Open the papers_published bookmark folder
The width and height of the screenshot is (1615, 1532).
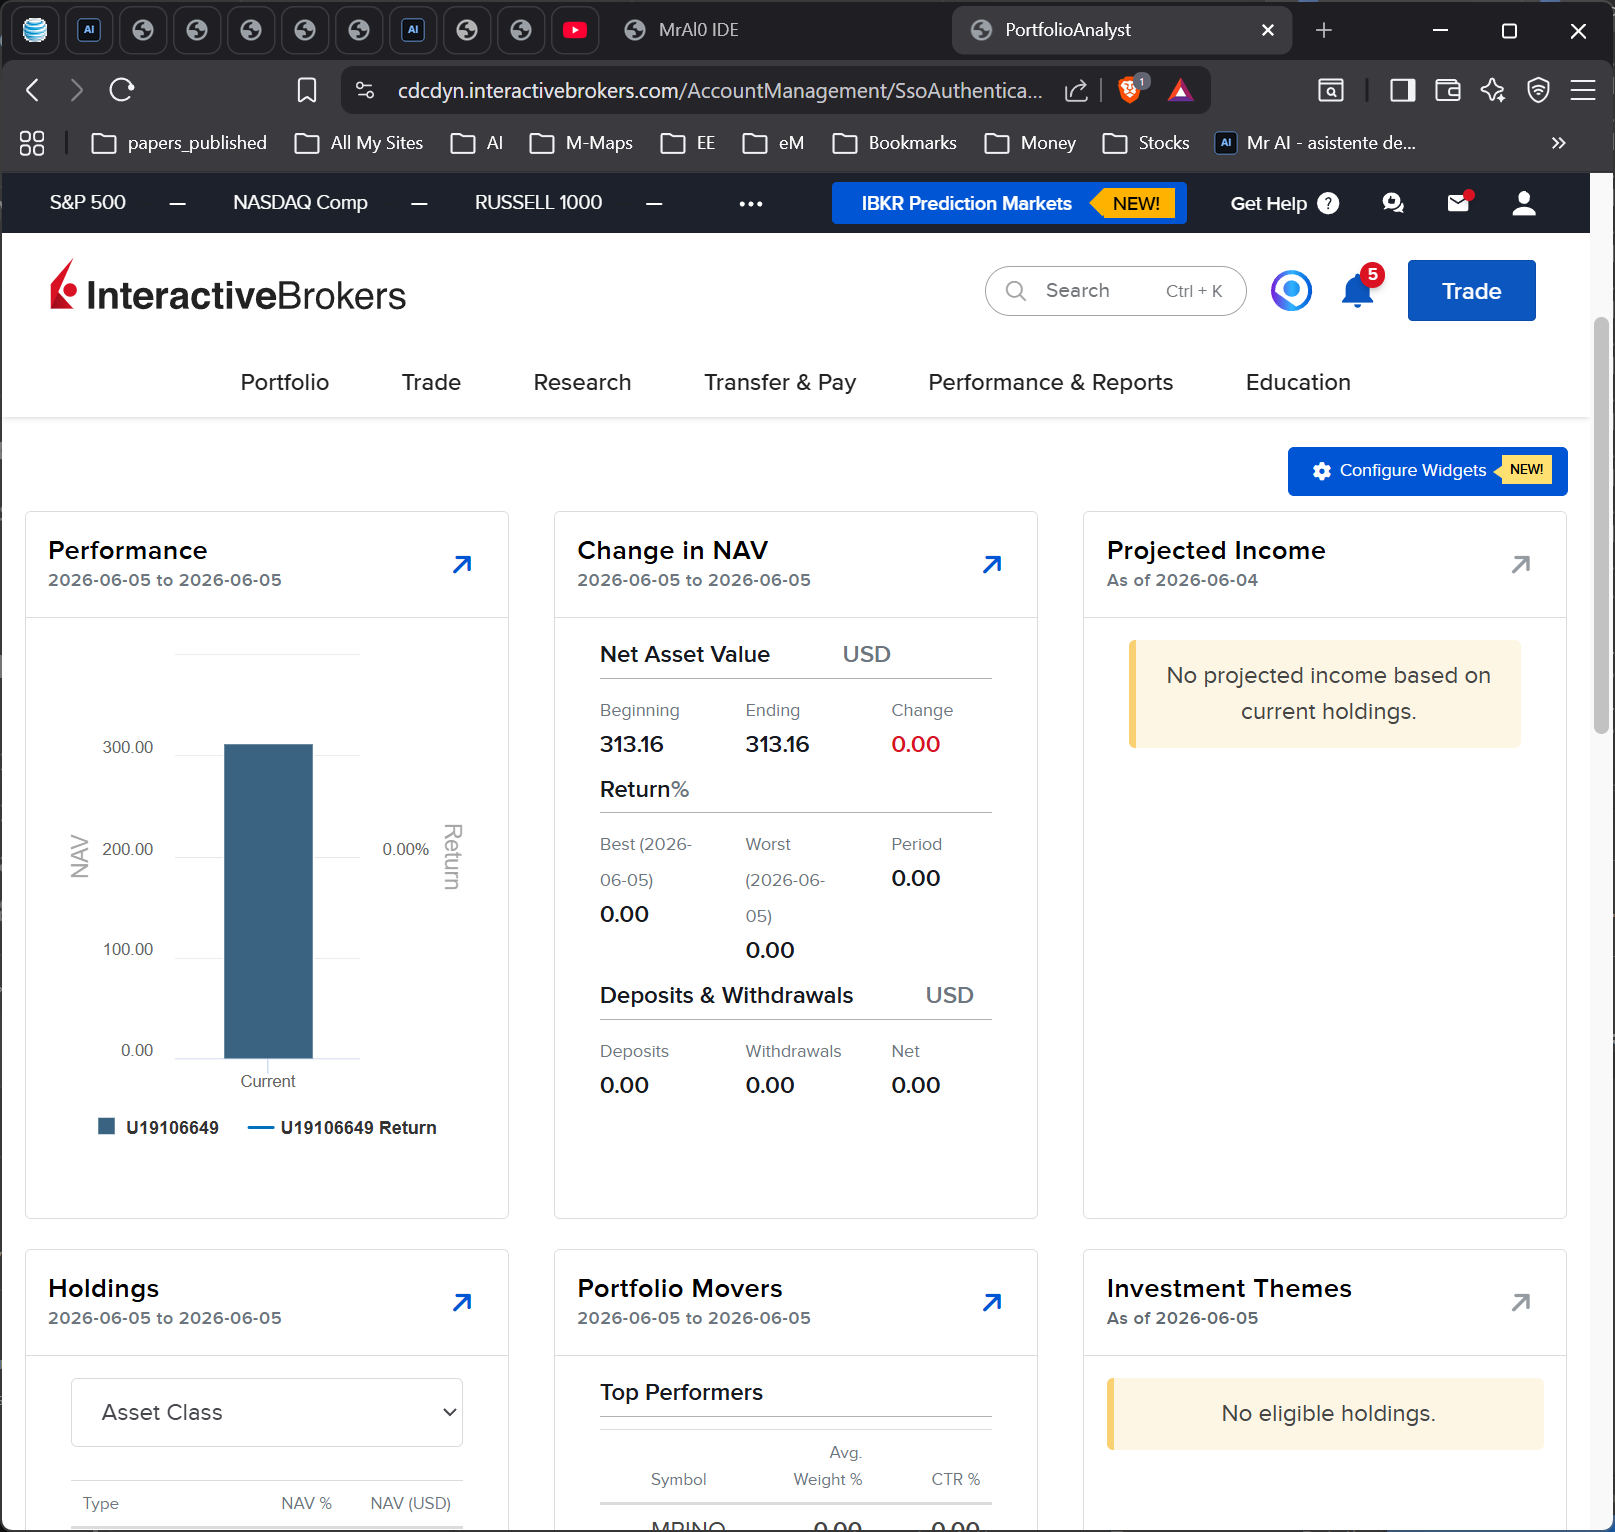179,143
